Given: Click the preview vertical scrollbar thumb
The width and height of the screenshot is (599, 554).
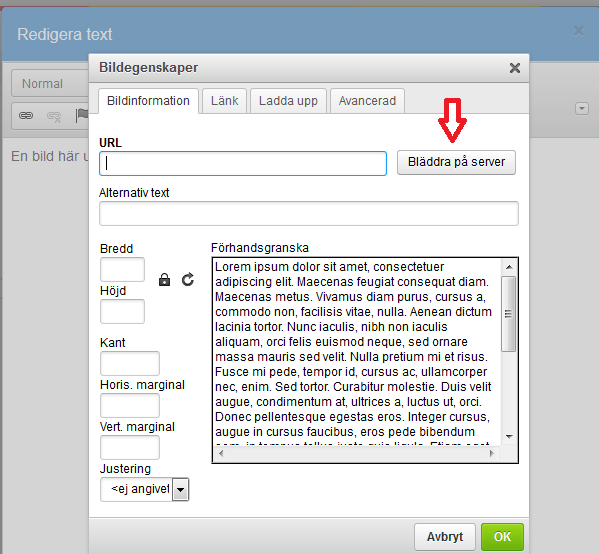Looking at the screenshot, I should [x=508, y=314].
